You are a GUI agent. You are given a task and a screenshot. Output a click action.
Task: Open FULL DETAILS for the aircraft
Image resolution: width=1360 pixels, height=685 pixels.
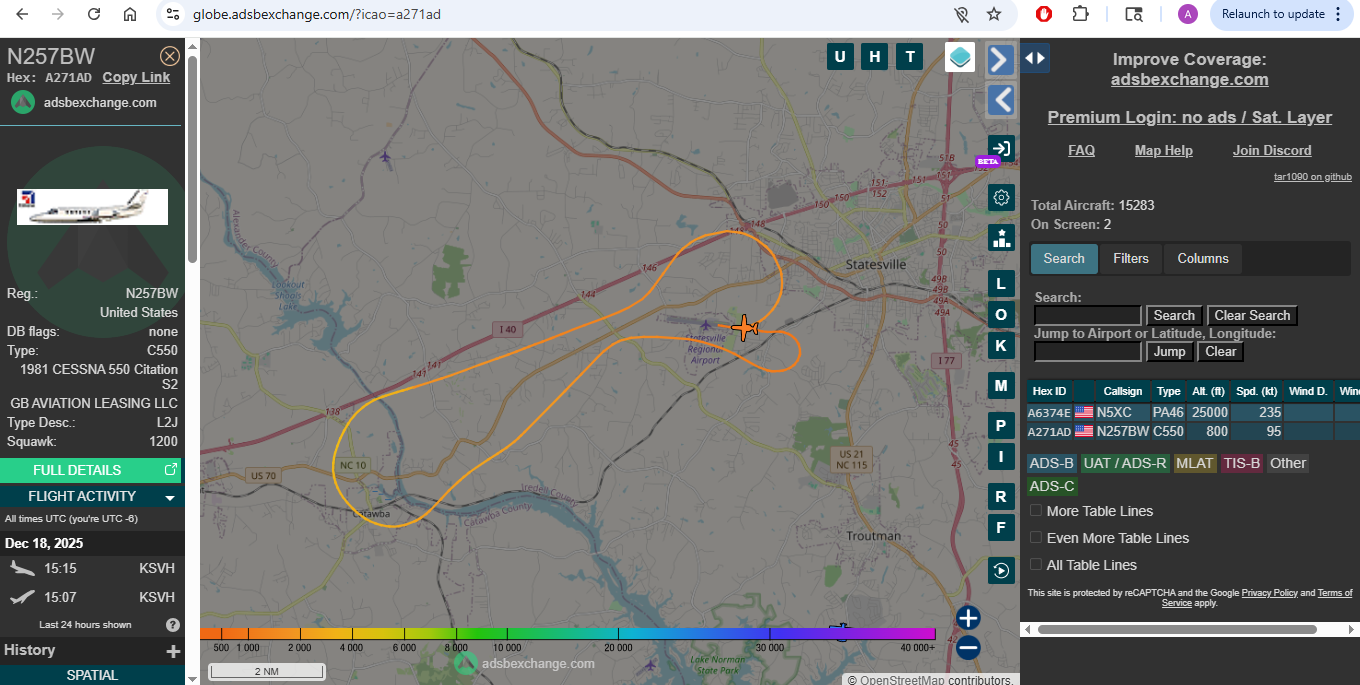(91, 470)
